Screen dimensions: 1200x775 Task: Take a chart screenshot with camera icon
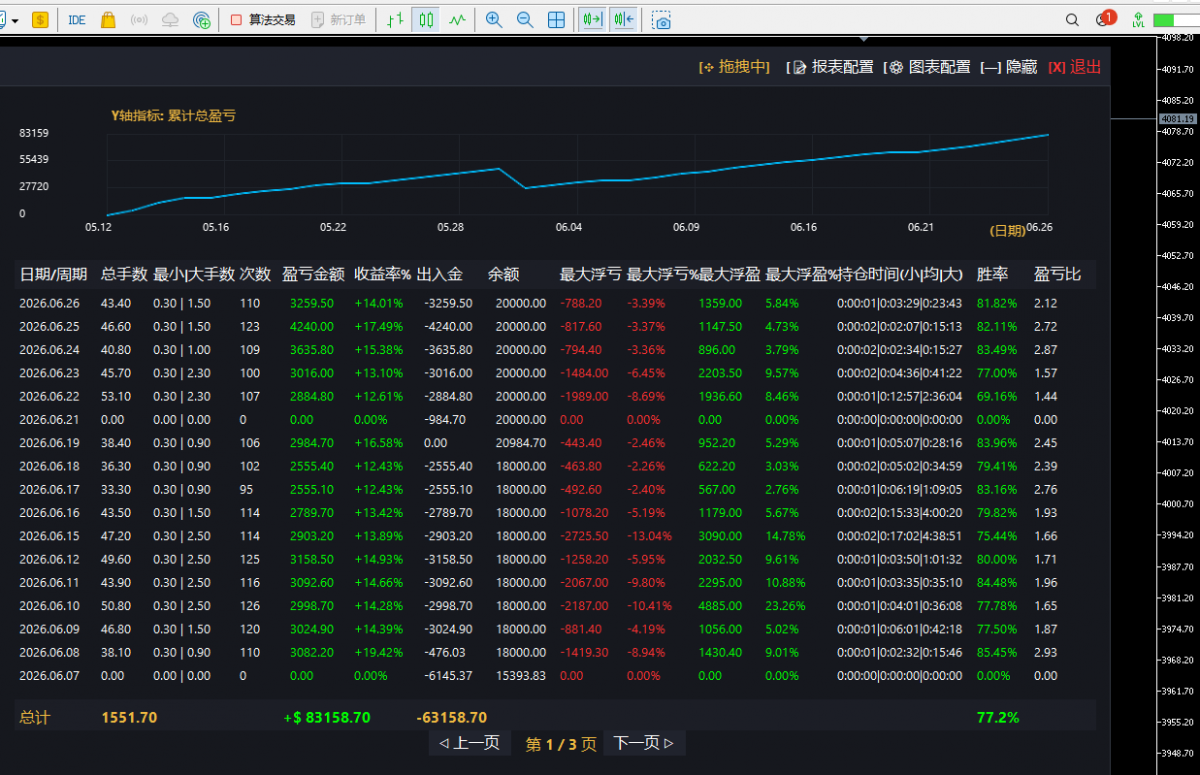click(x=661, y=19)
